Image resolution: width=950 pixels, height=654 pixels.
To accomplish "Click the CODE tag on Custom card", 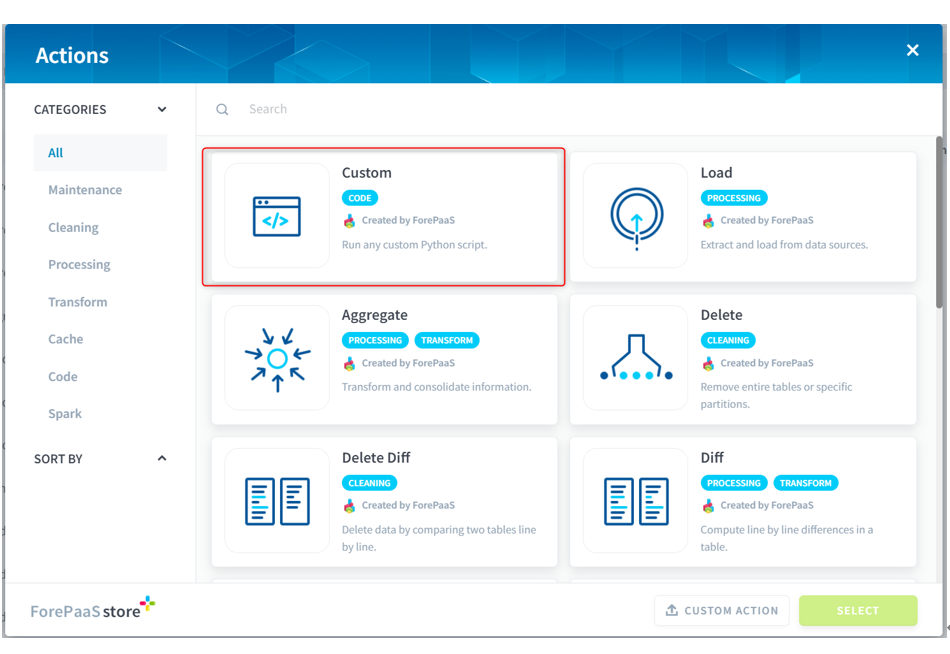I will (360, 198).
